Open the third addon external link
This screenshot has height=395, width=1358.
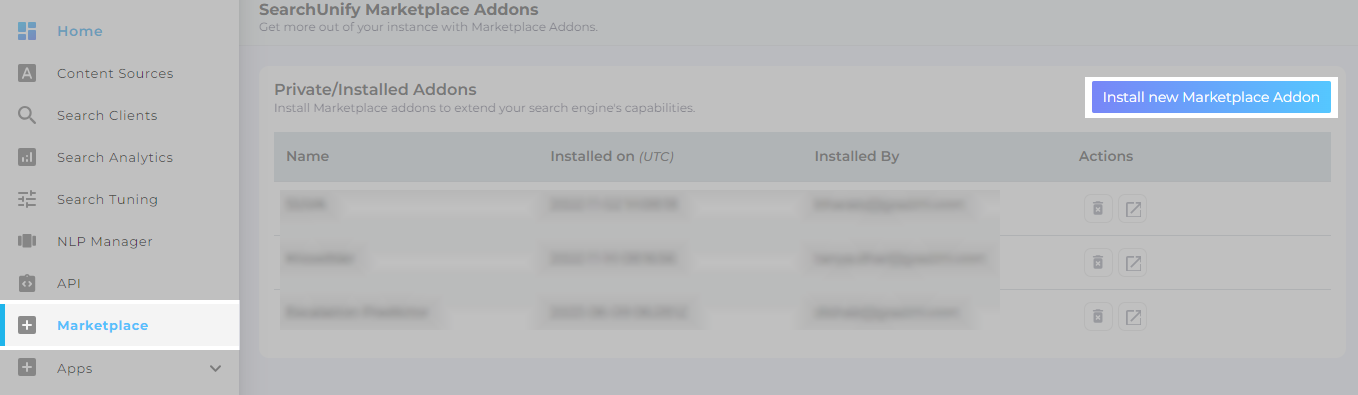point(1133,317)
